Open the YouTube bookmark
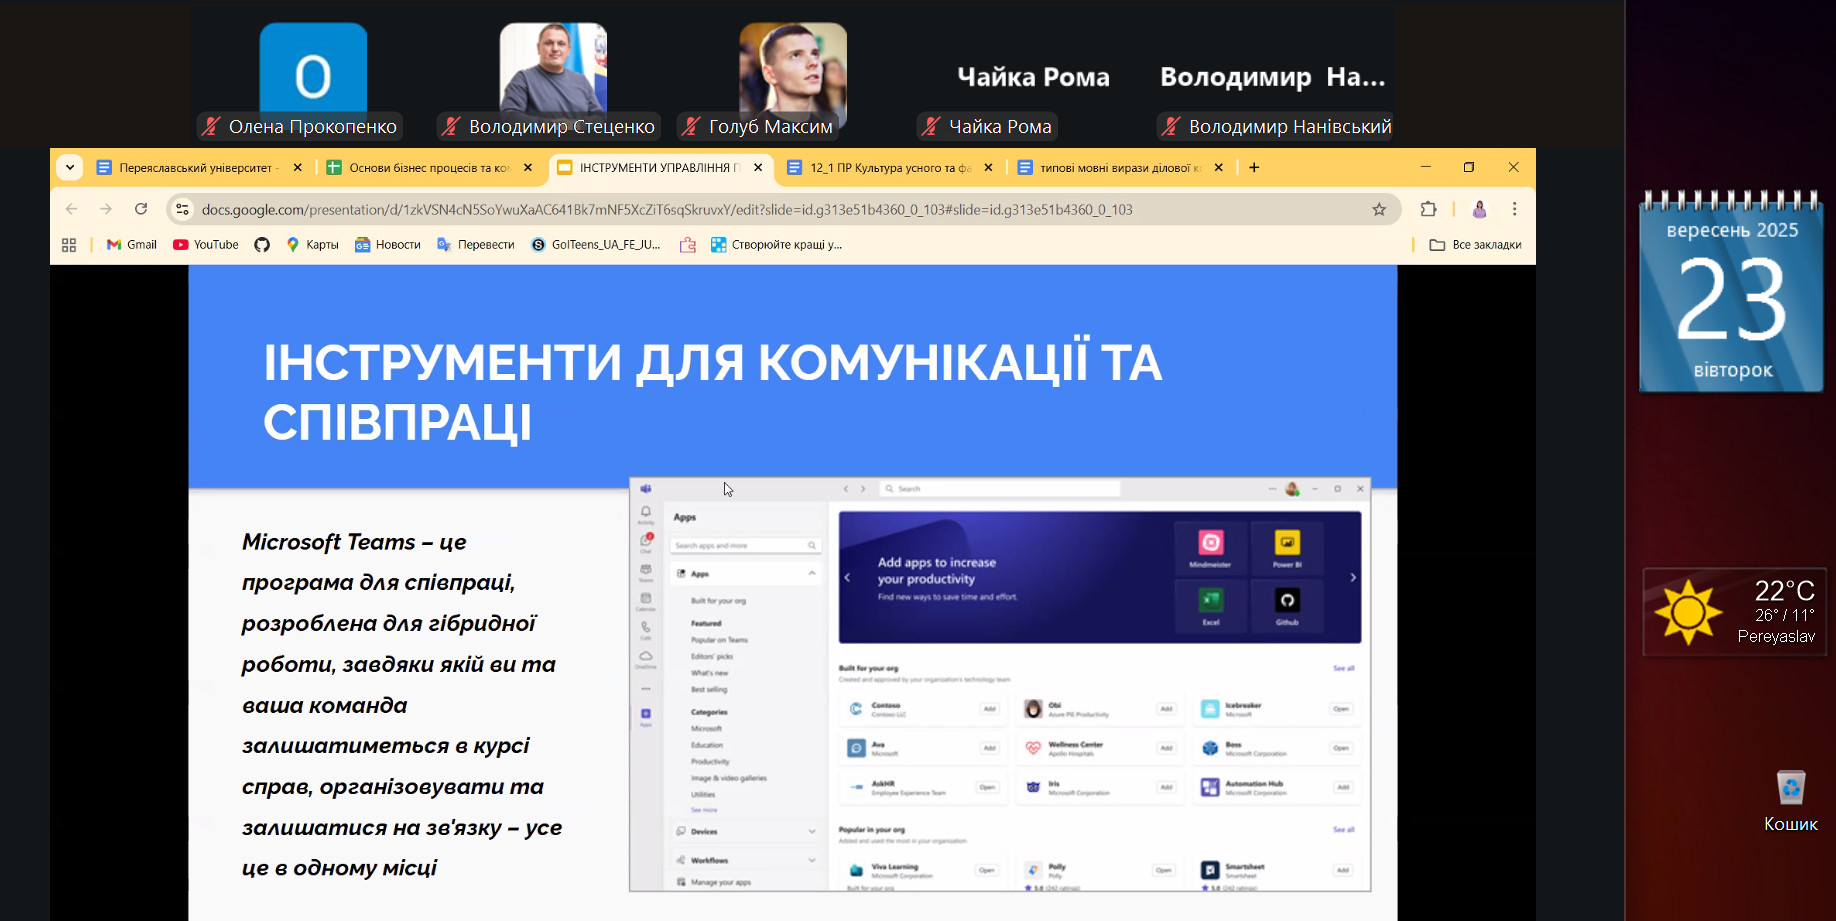1836x921 pixels. click(x=206, y=245)
